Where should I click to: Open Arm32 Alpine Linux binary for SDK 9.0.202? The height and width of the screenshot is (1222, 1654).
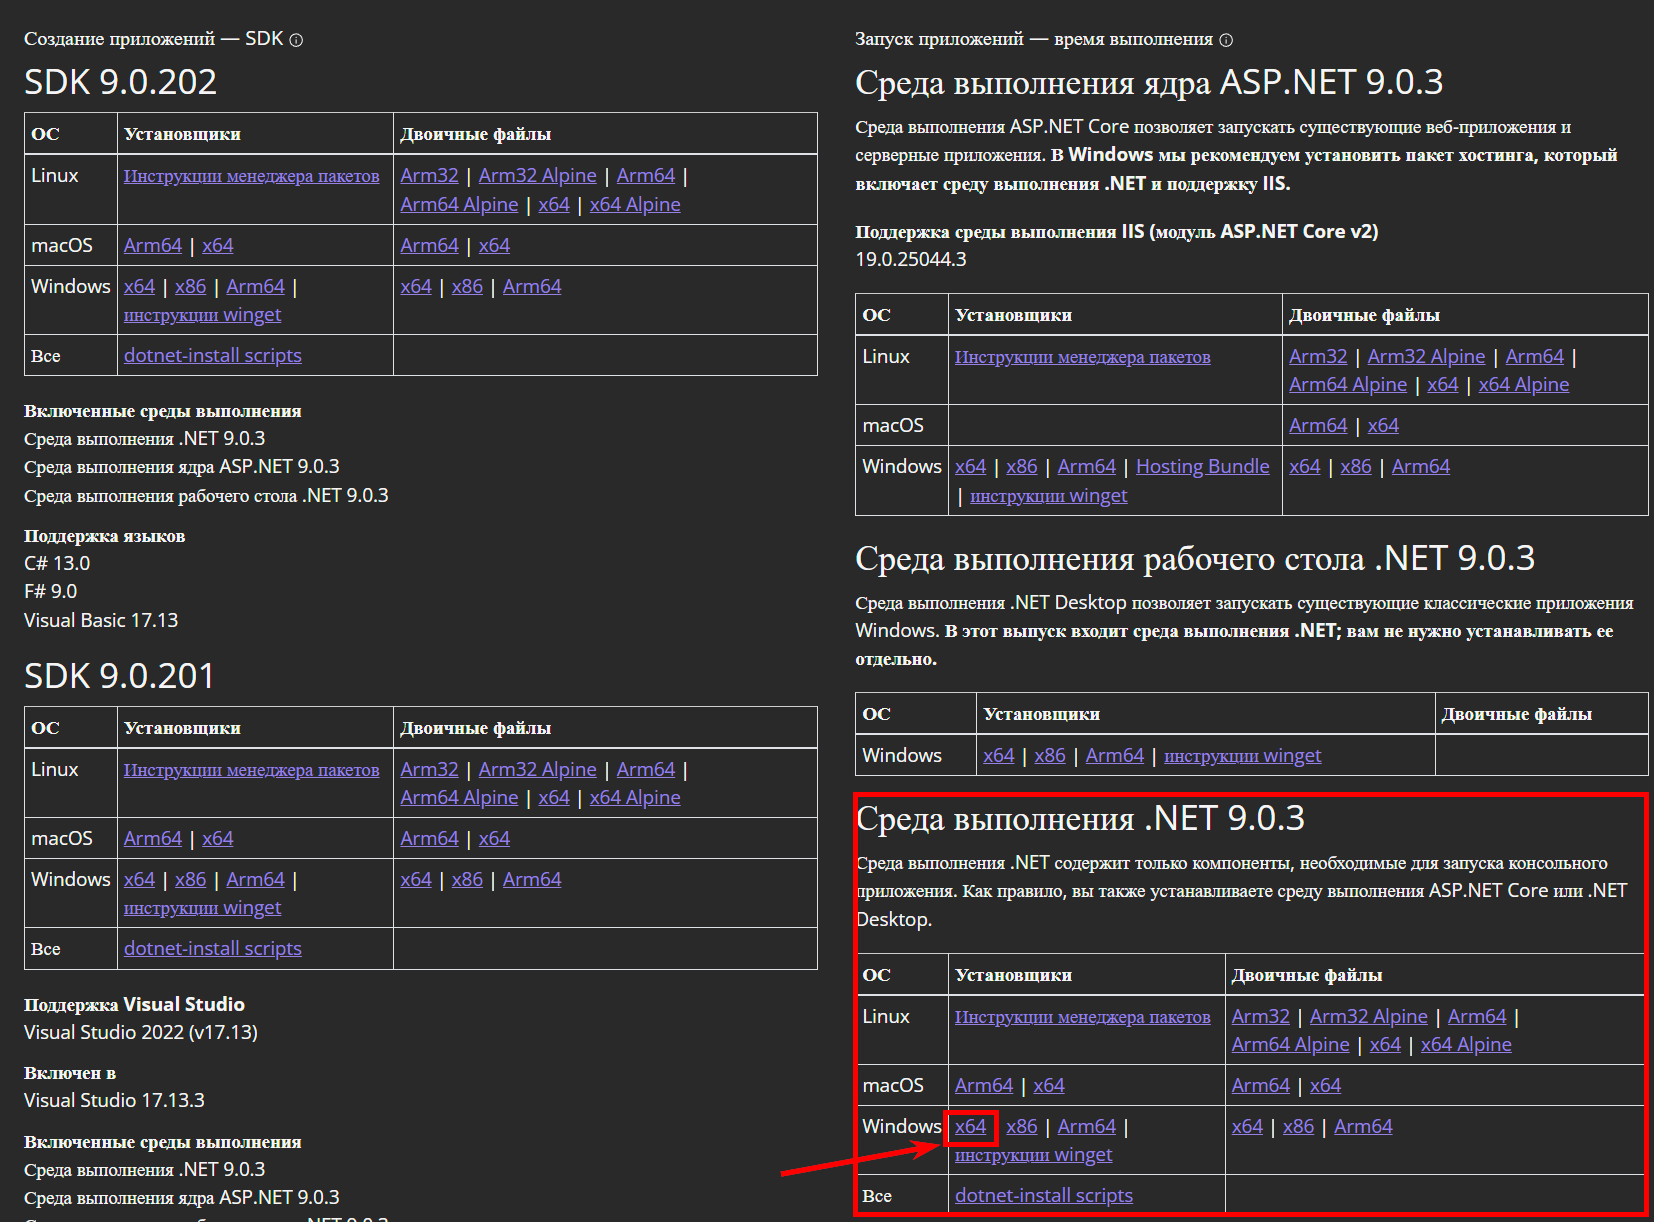[x=537, y=176]
